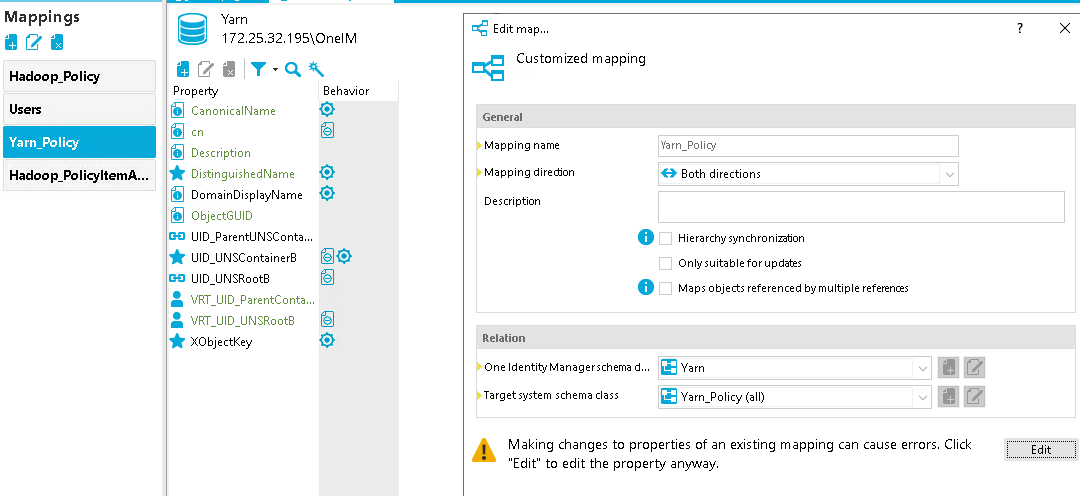The image size is (1080, 496).
Task: Check Maps objects referenced by multiple references
Action: pos(665,288)
